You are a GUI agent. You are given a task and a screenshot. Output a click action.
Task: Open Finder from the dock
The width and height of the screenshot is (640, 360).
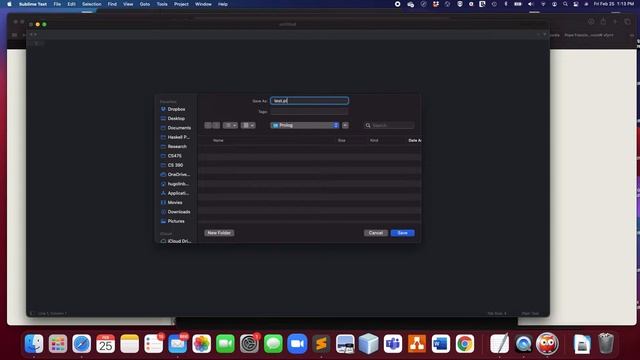click(x=34, y=344)
